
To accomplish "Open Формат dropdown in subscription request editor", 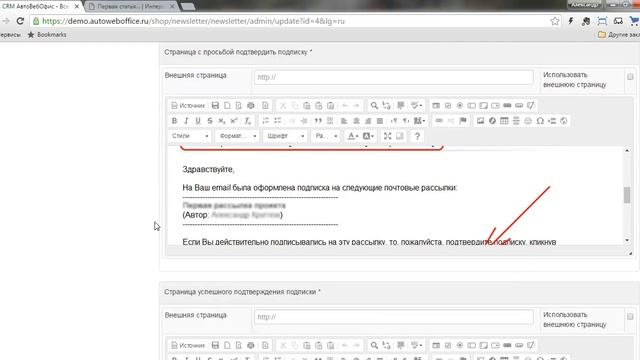I will coord(238,136).
